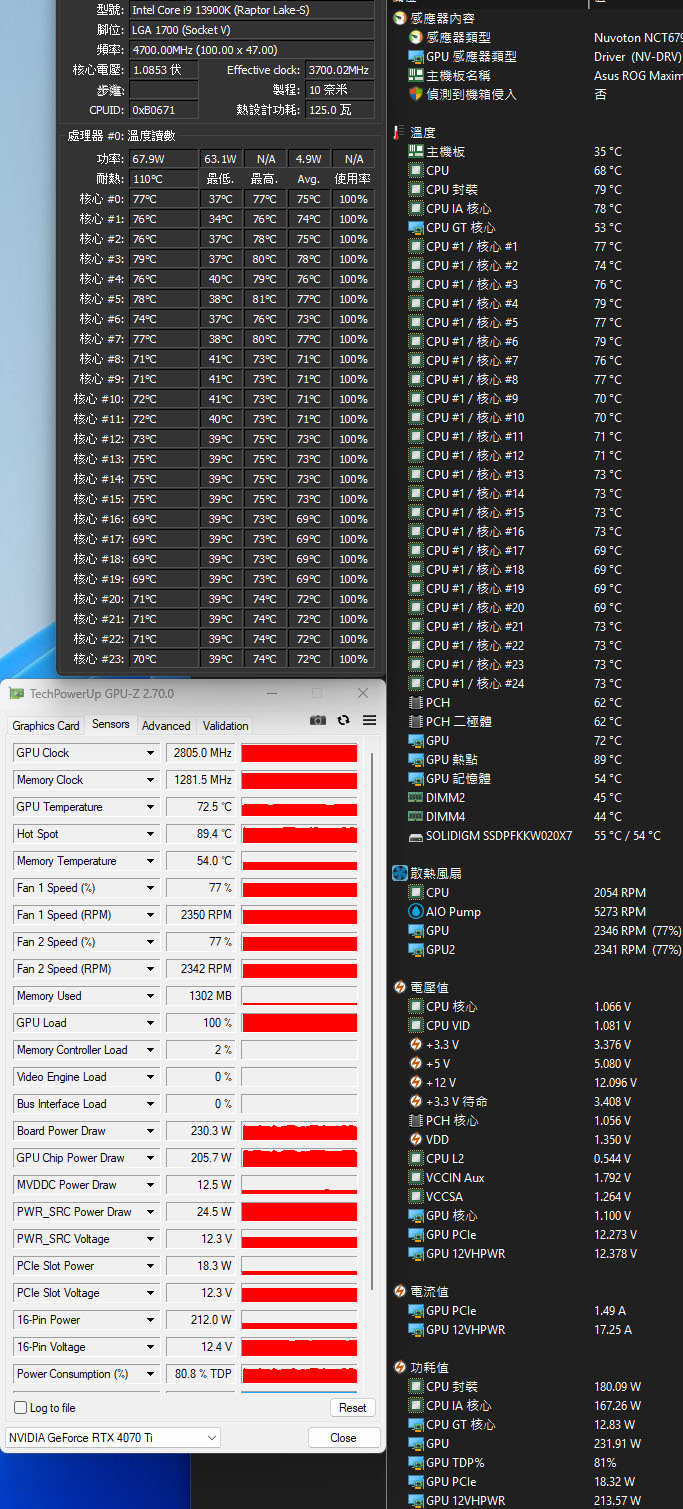Open the 16-Pin Voltage sensor dropdown

click(151, 1347)
